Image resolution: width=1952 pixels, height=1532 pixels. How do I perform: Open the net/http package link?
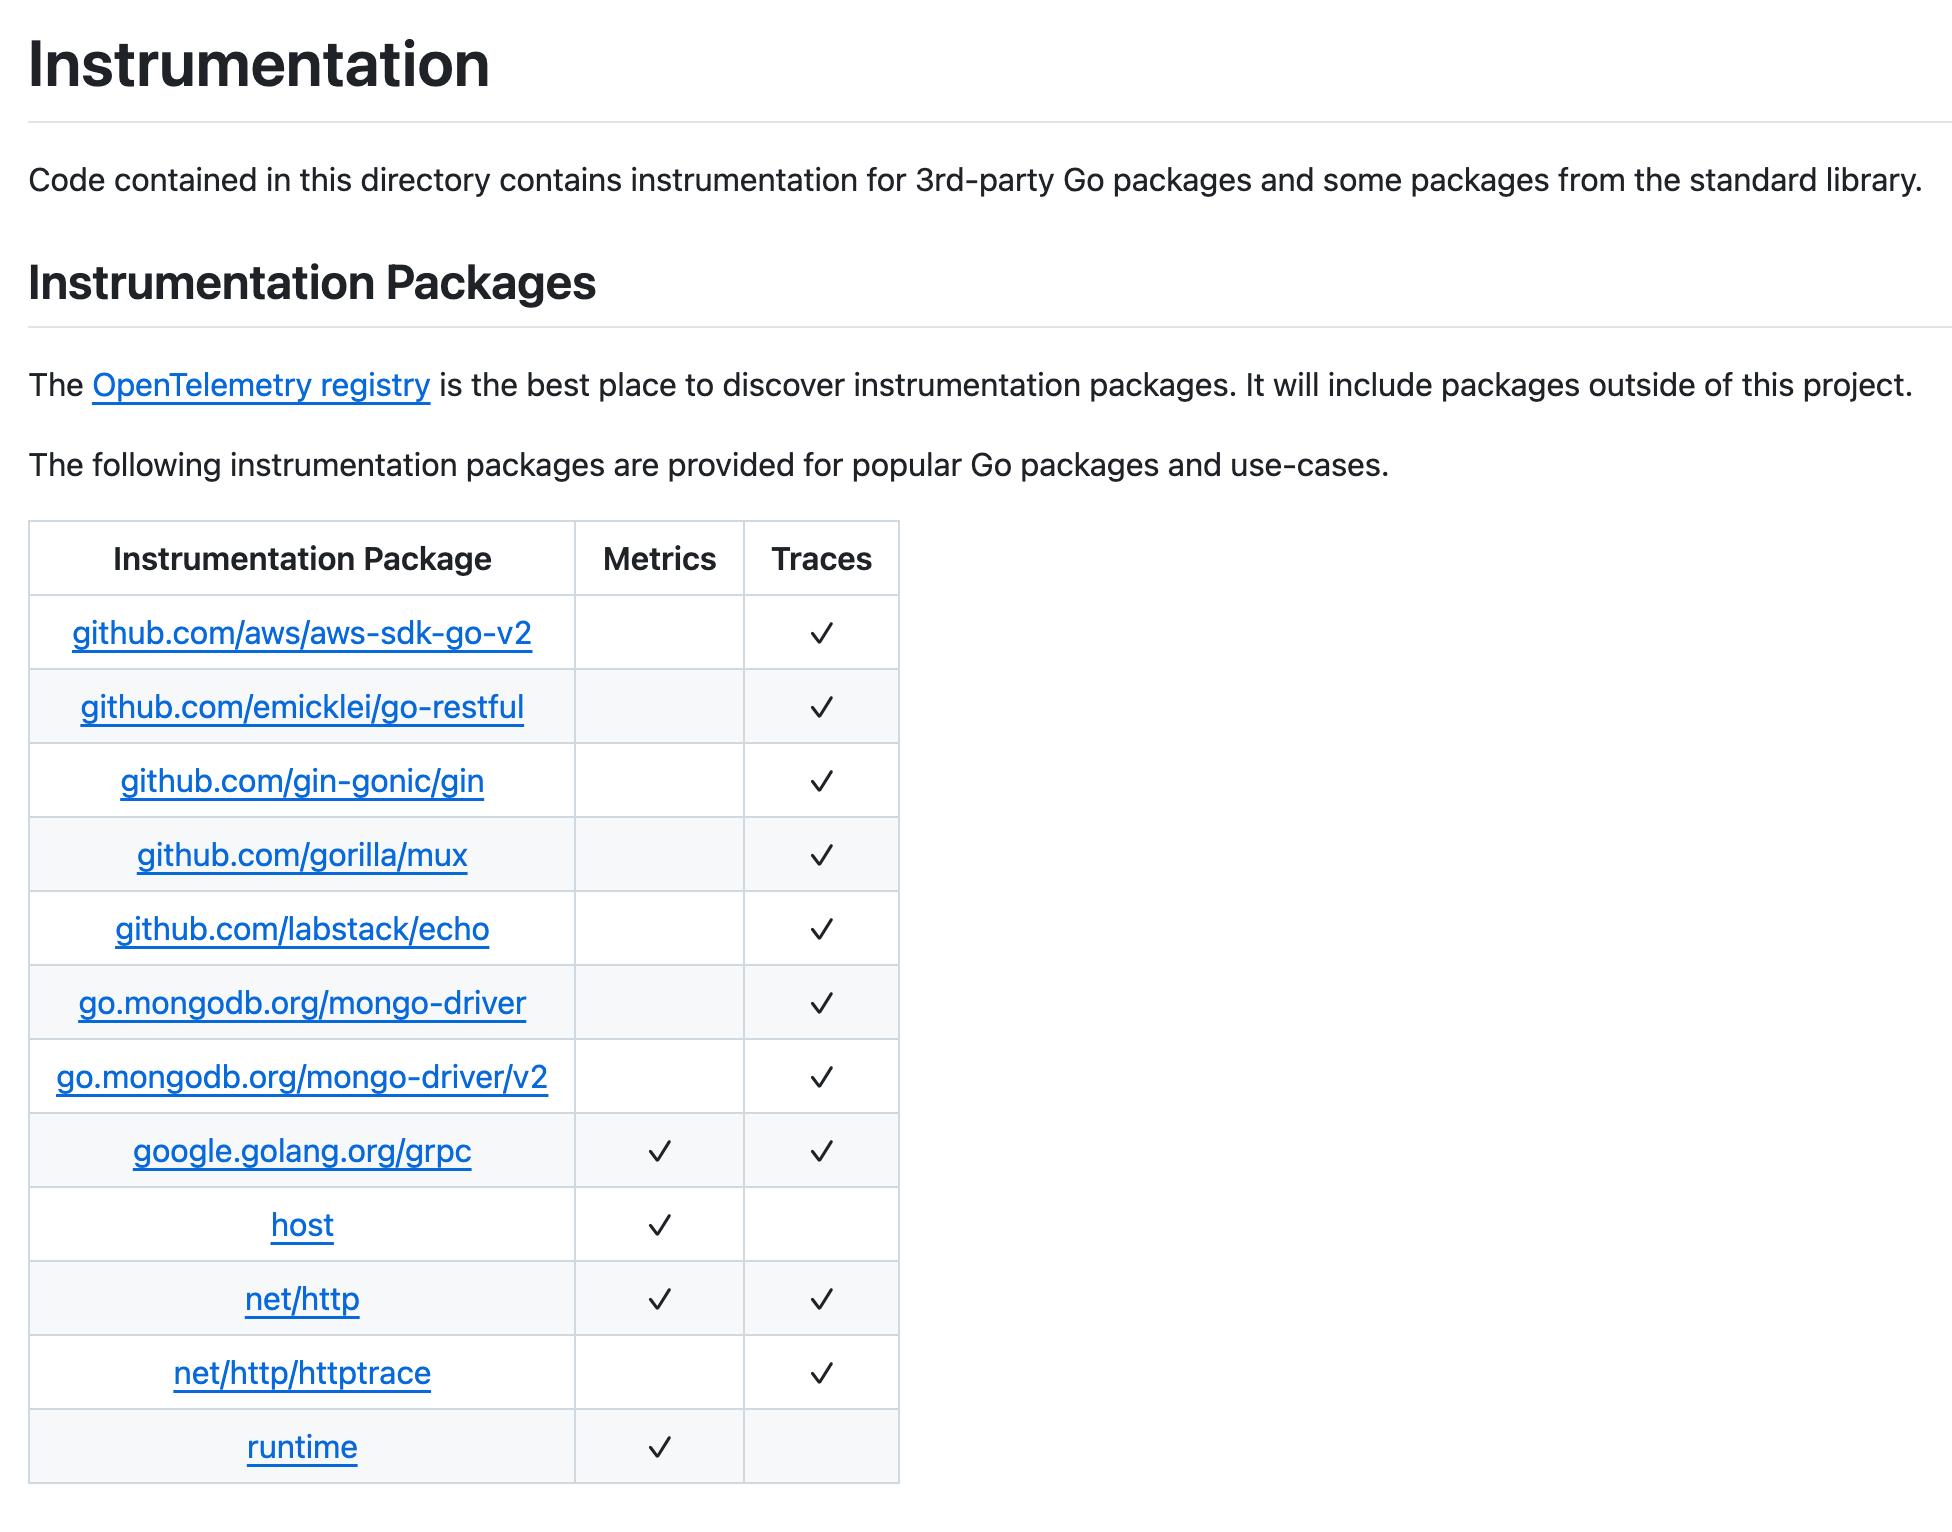(302, 1299)
